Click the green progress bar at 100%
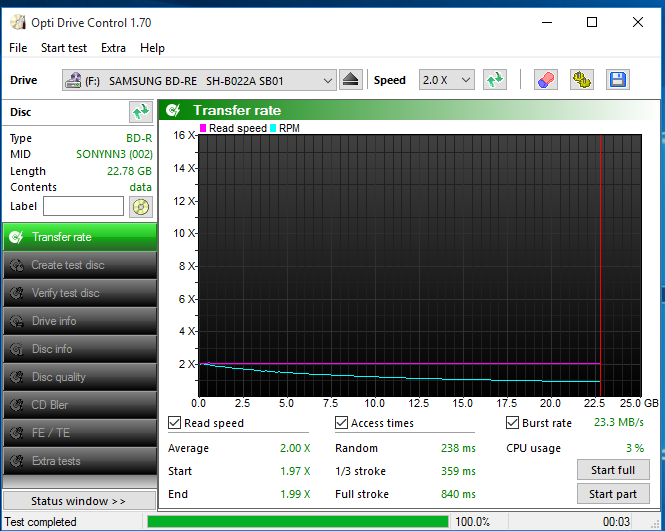 (x=298, y=522)
